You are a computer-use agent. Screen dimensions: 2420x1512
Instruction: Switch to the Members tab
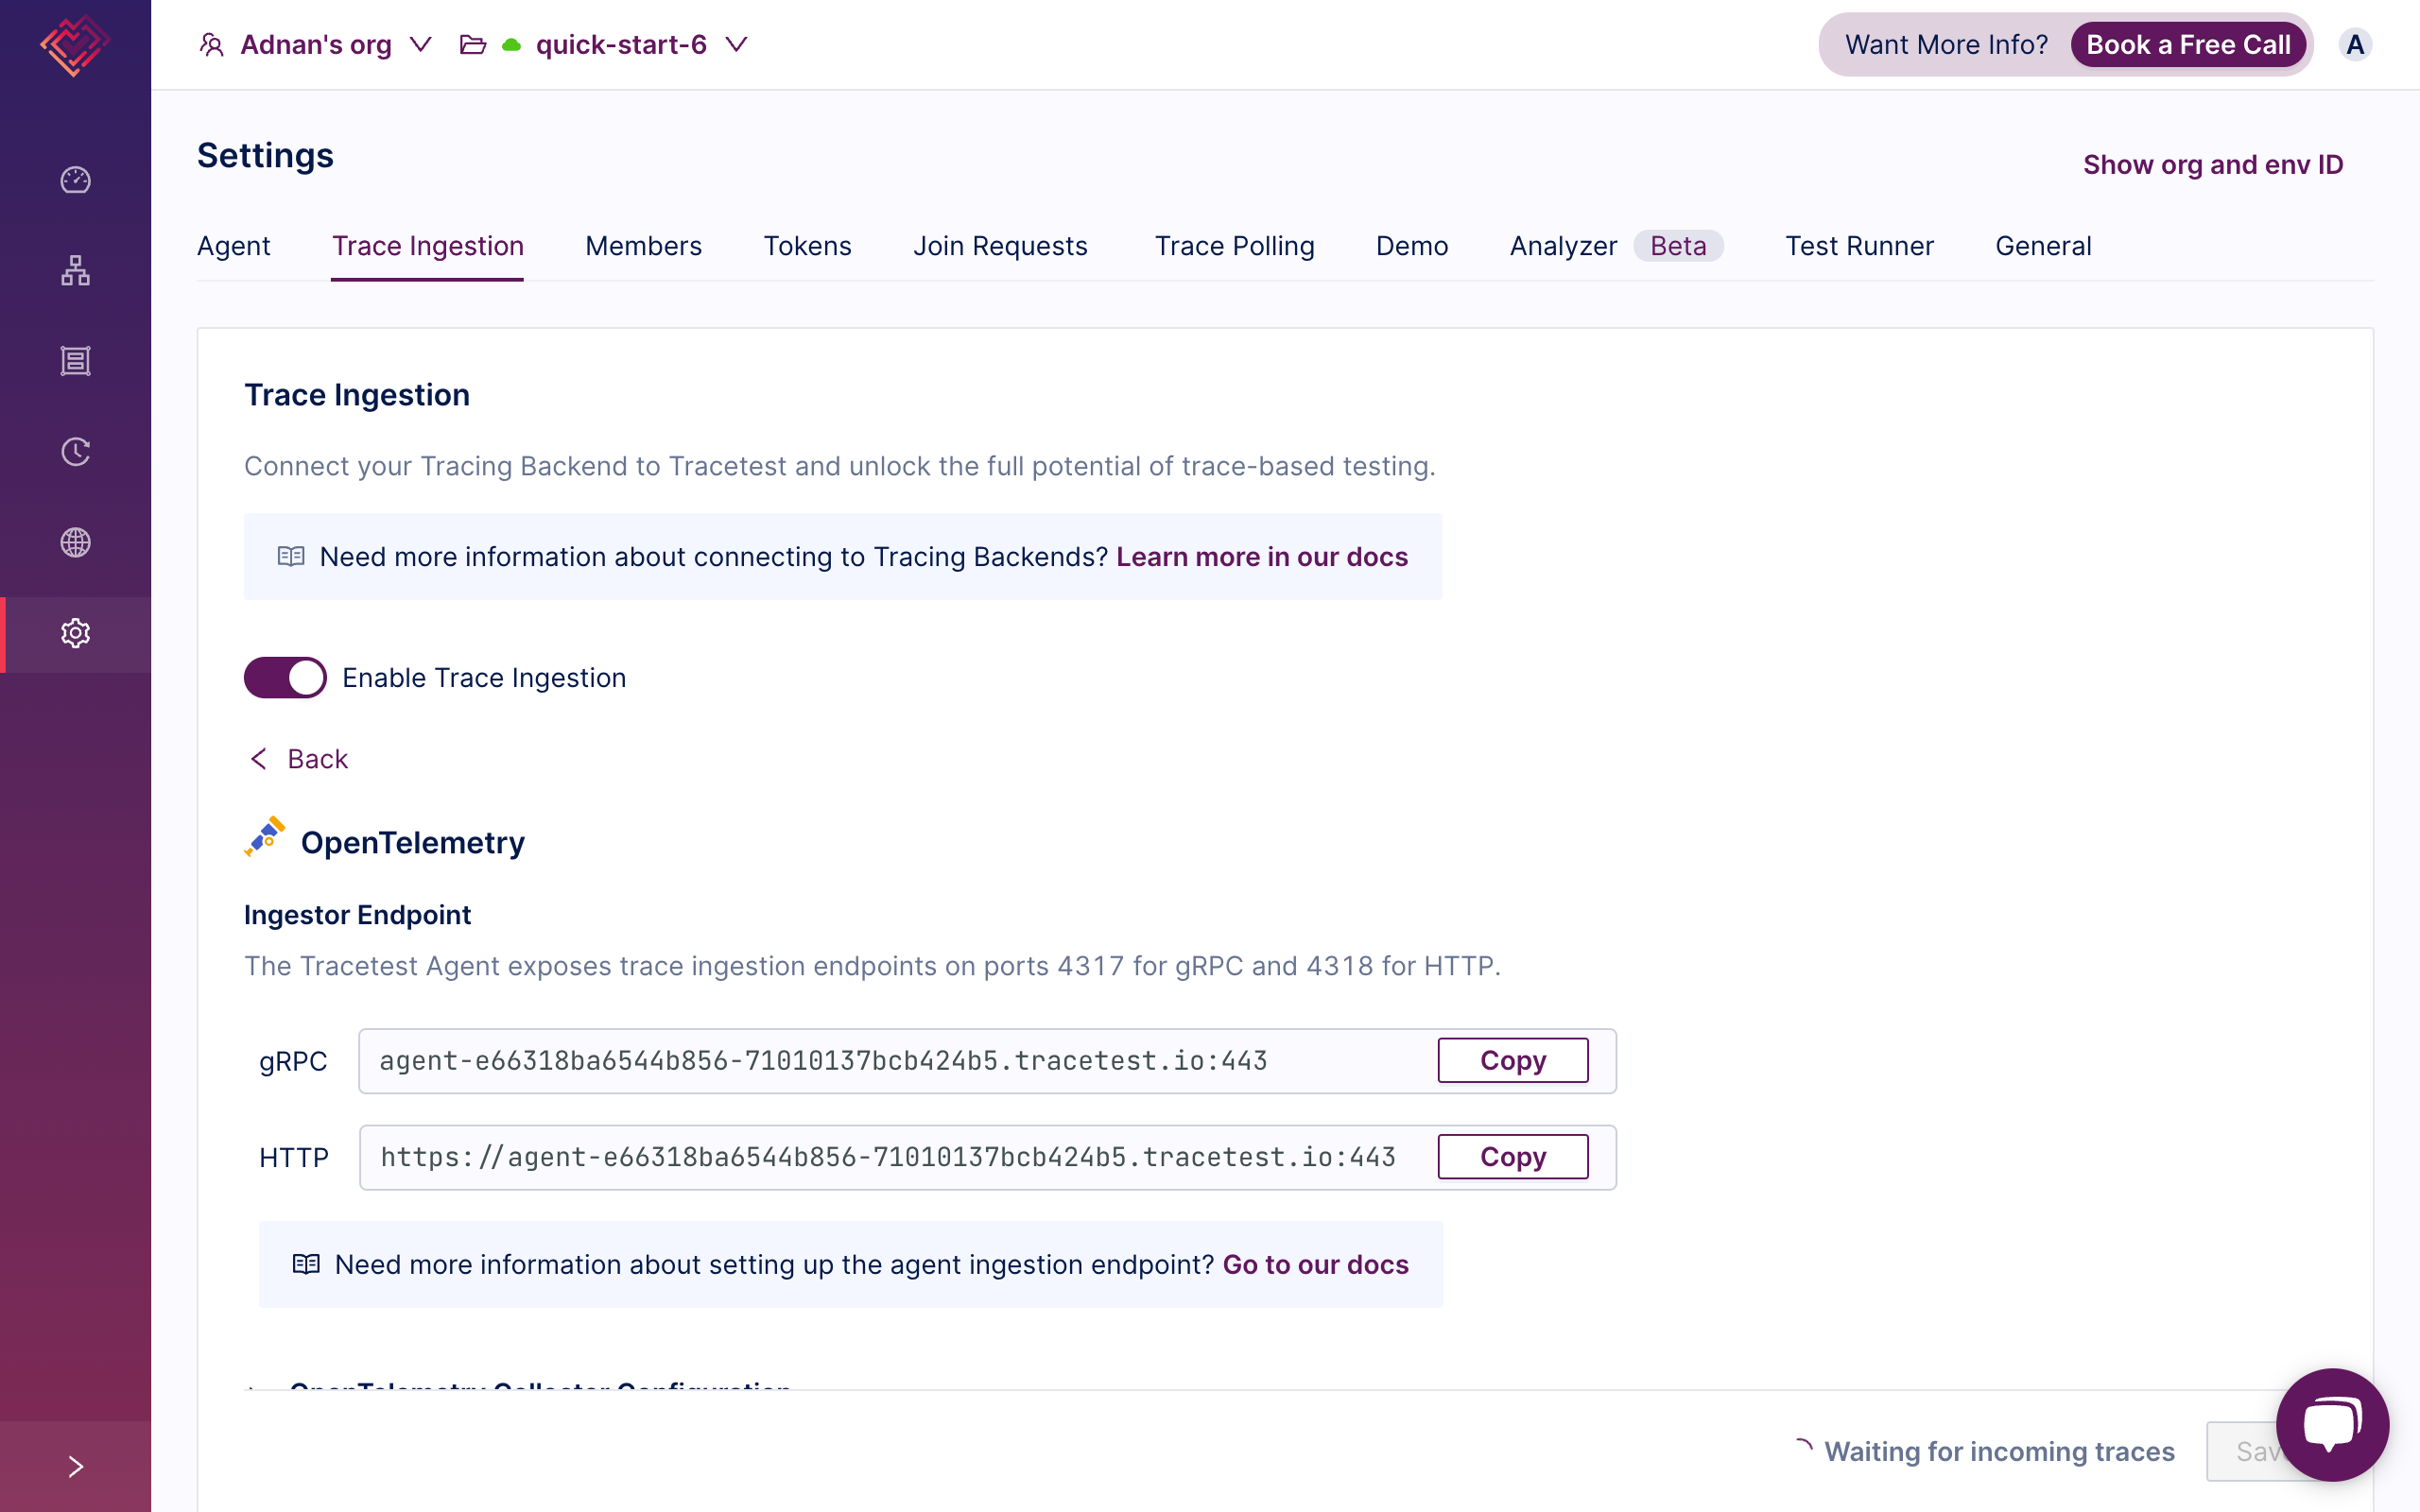[x=643, y=246]
